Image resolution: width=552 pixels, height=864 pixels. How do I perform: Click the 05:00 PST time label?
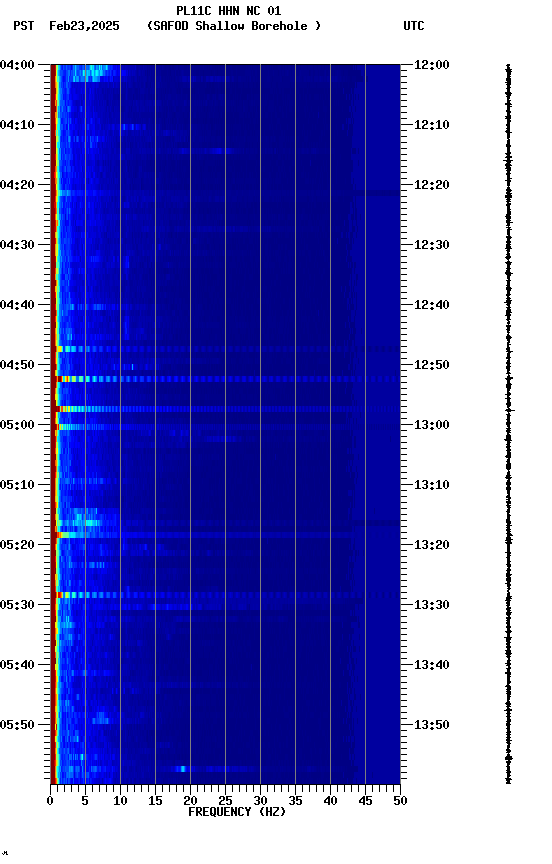click(17, 425)
